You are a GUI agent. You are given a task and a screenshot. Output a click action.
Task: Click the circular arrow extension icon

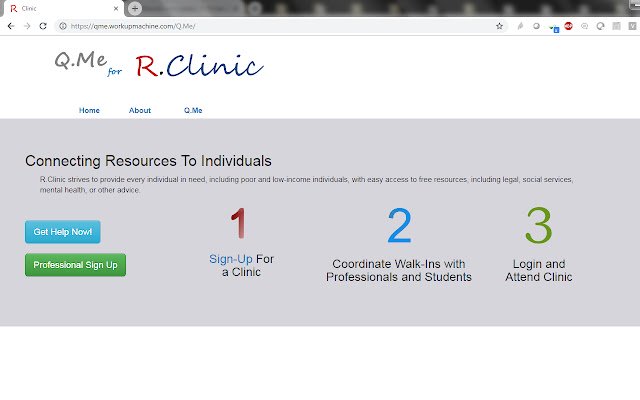tap(600, 26)
